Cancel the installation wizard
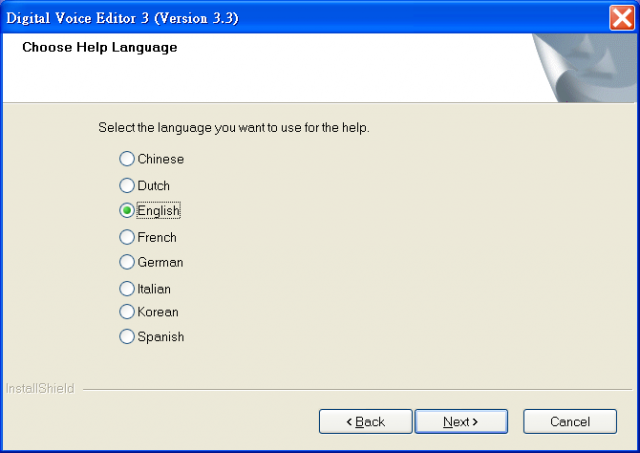 (570, 422)
